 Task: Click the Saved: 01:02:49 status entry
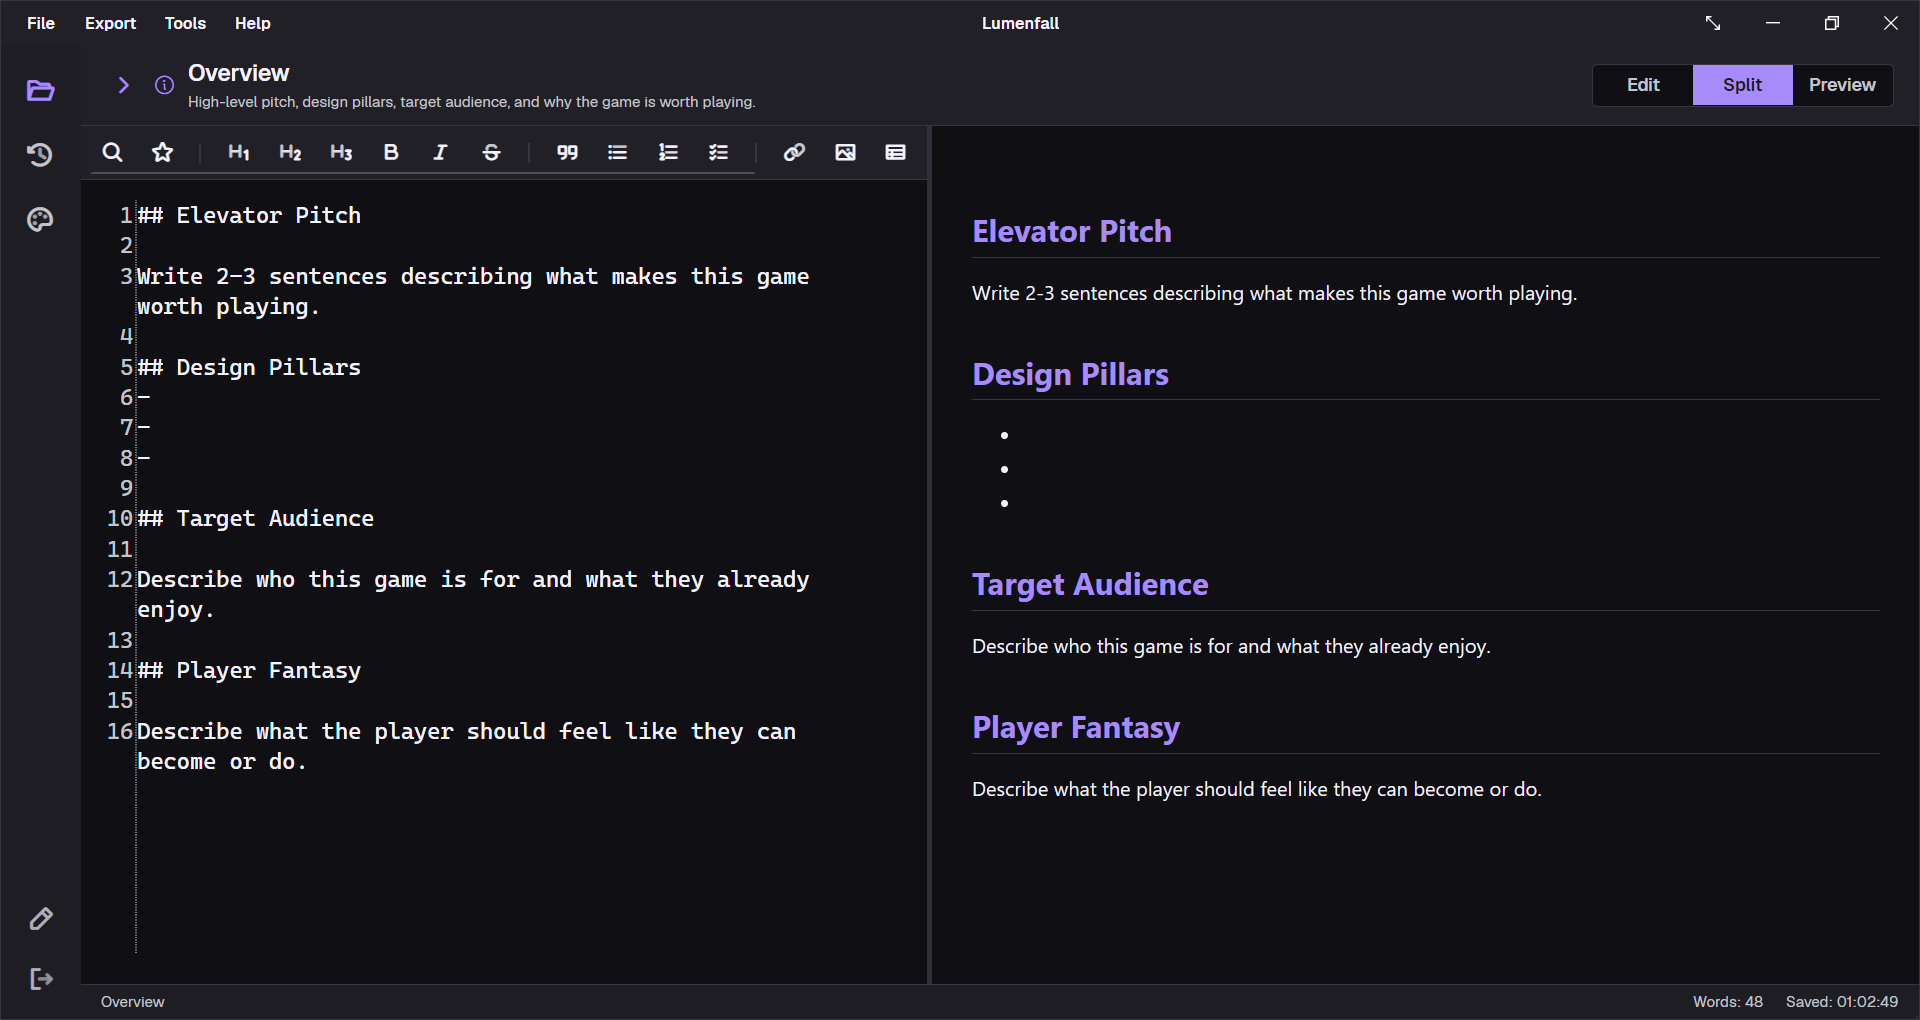[1841, 1002]
